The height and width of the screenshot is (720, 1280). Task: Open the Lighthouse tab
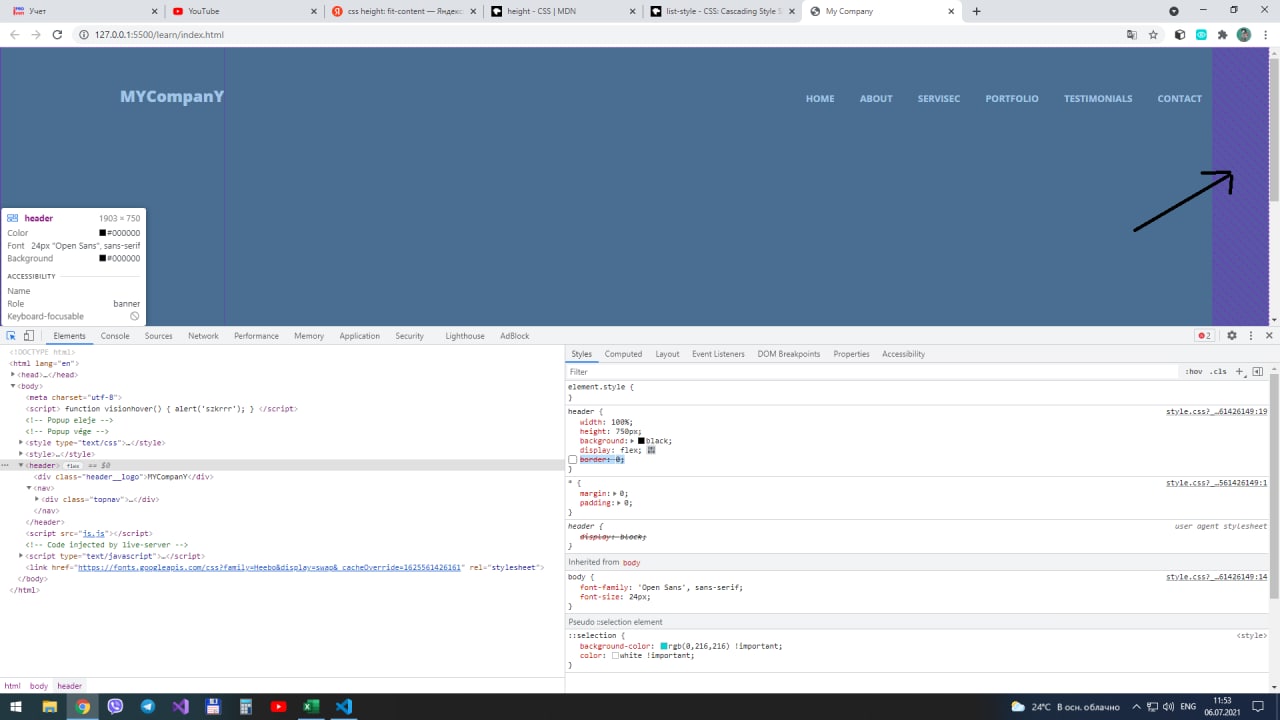(x=465, y=336)
